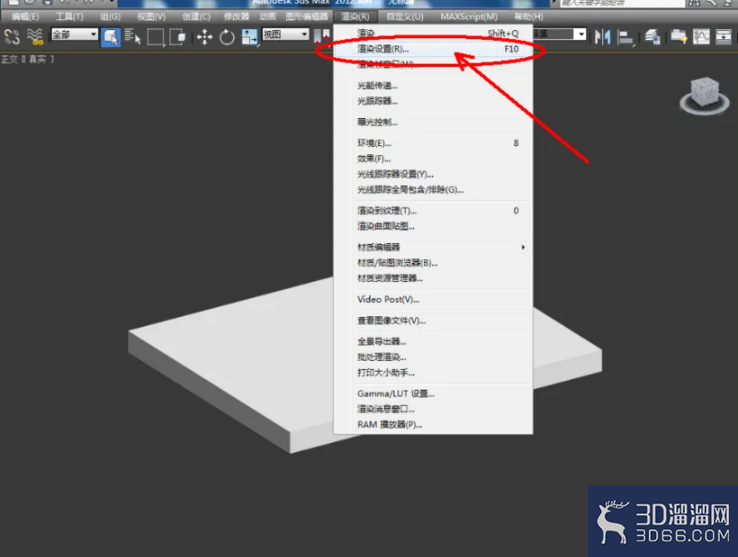Select 渲染 Shift+Q menu entry
This screenshot has height=557, width=738.
433,33
